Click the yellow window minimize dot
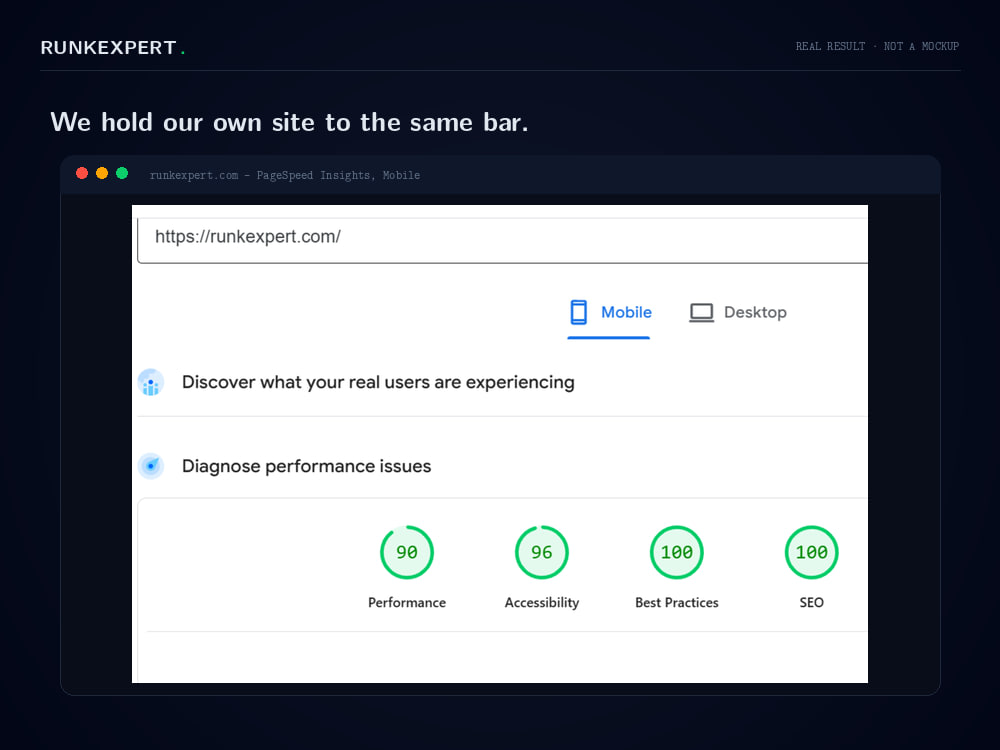The width and height of the screenshot is (1000, 750). point(102,173)
